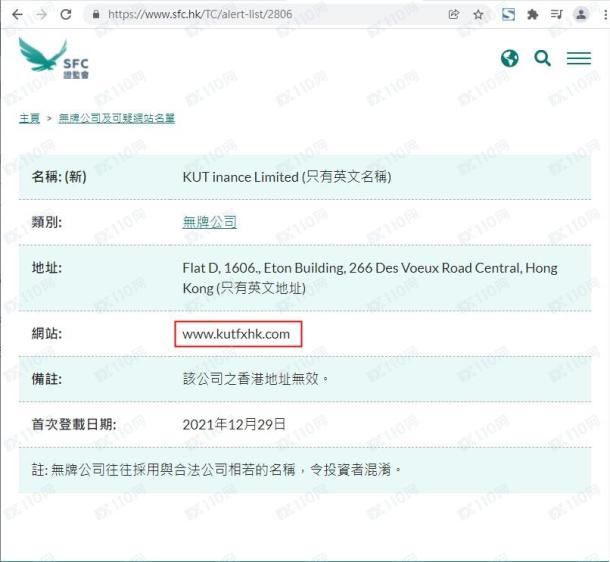Click the remark 該公司之香港地址無效

(x=255, y=379)
